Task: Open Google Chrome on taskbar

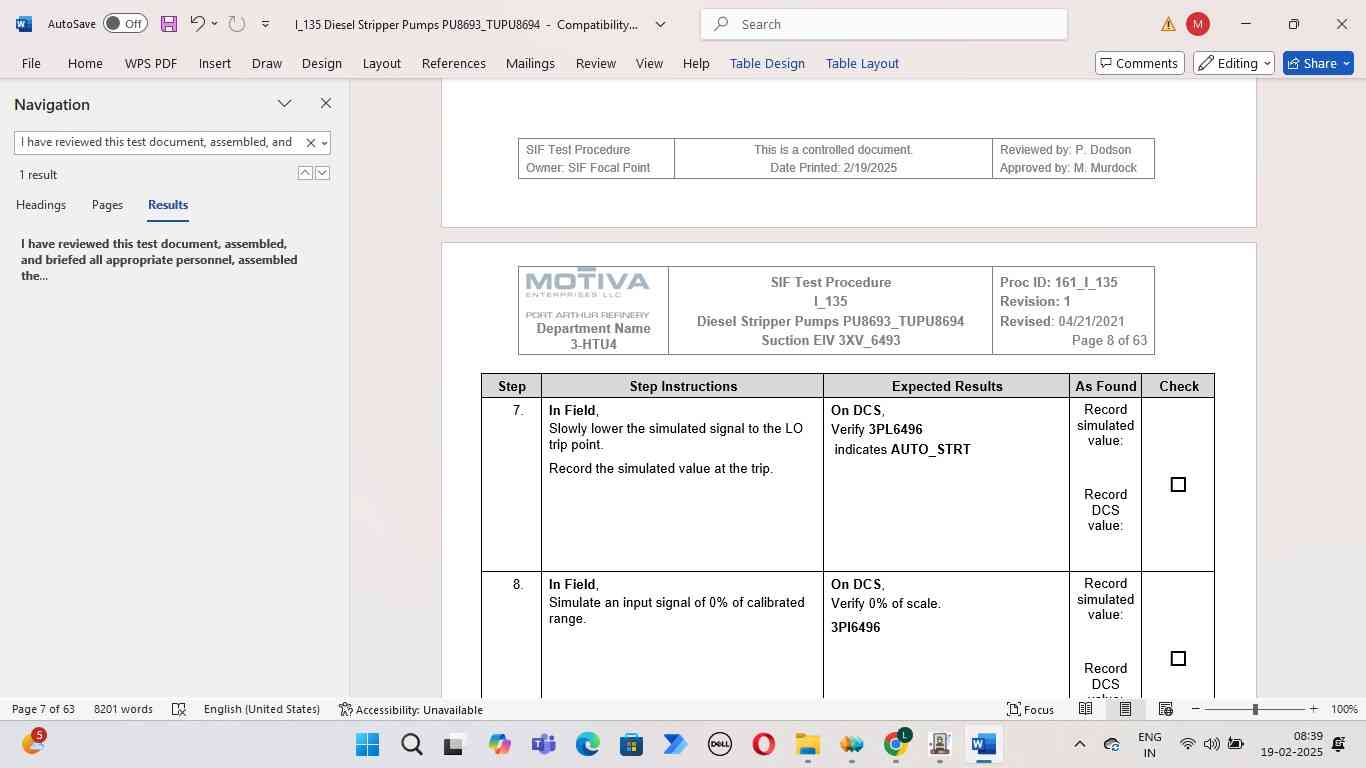Action: (896, 744)
